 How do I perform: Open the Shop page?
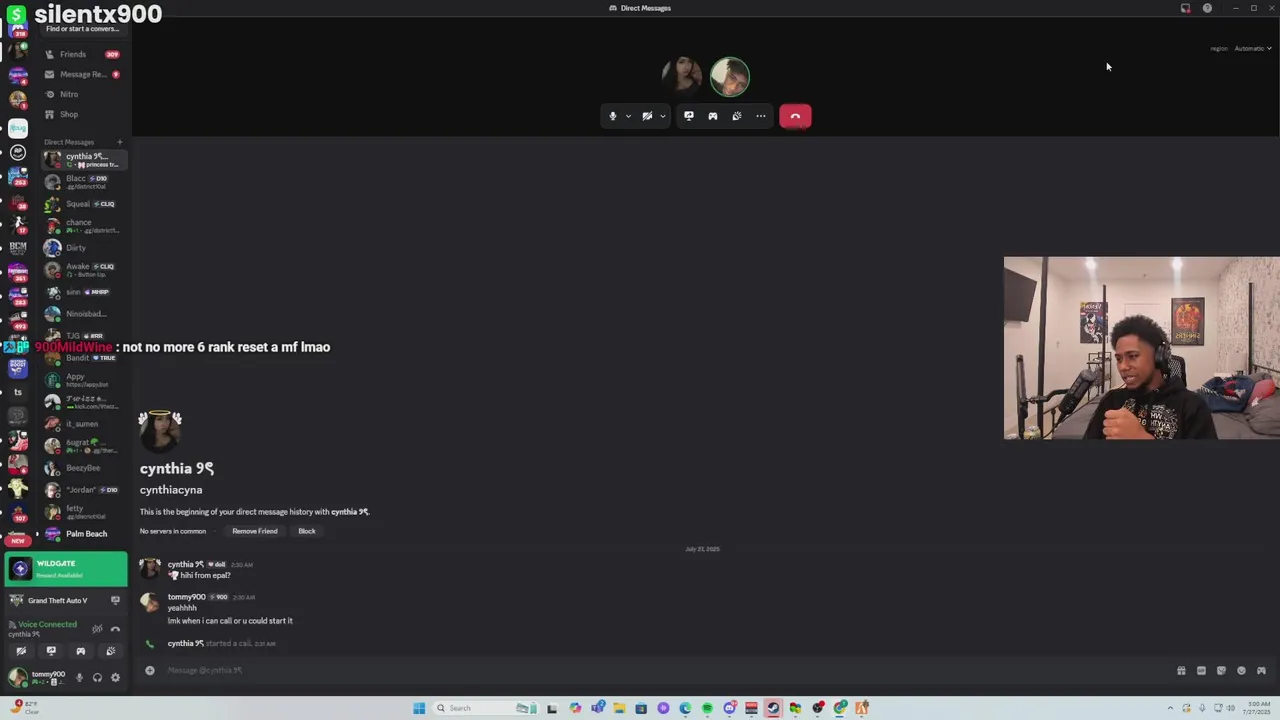click(82, 114)
